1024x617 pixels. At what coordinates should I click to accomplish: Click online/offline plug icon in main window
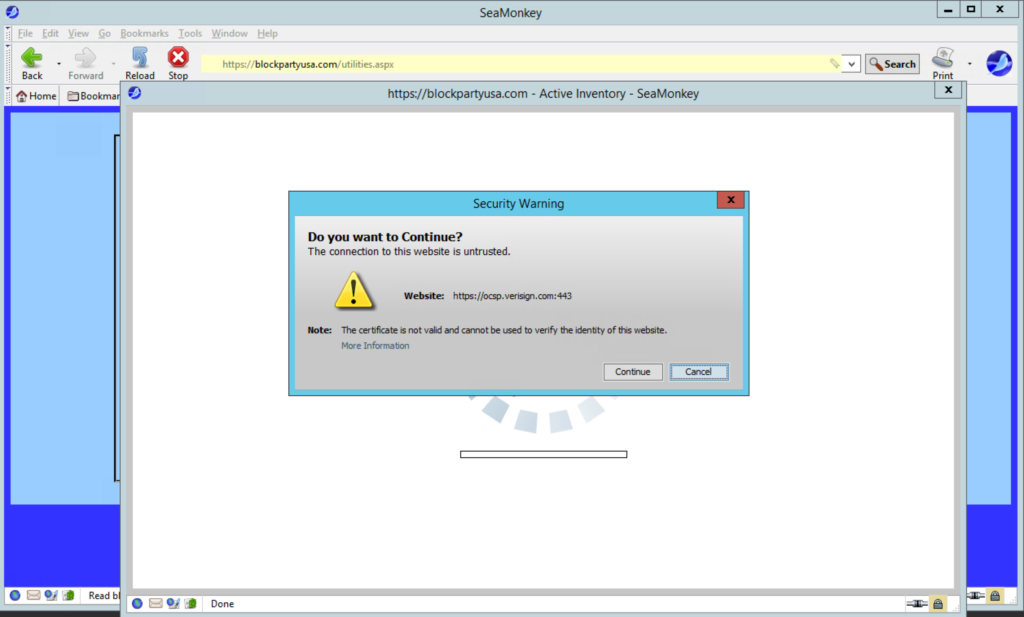point(976,595)
